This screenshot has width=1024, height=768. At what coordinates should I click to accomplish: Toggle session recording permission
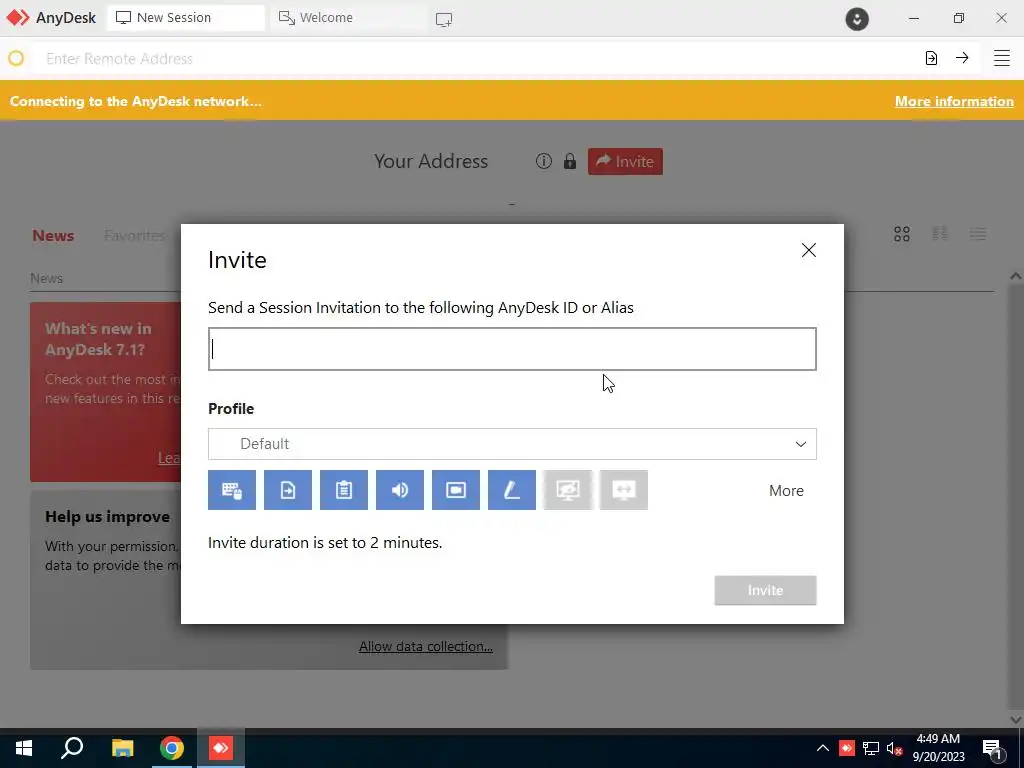[456, 490]
